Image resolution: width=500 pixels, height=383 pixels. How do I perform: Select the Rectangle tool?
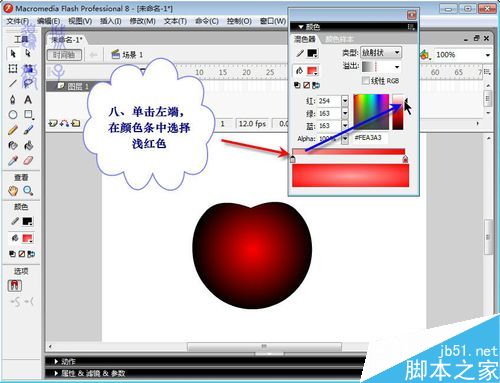28,115
